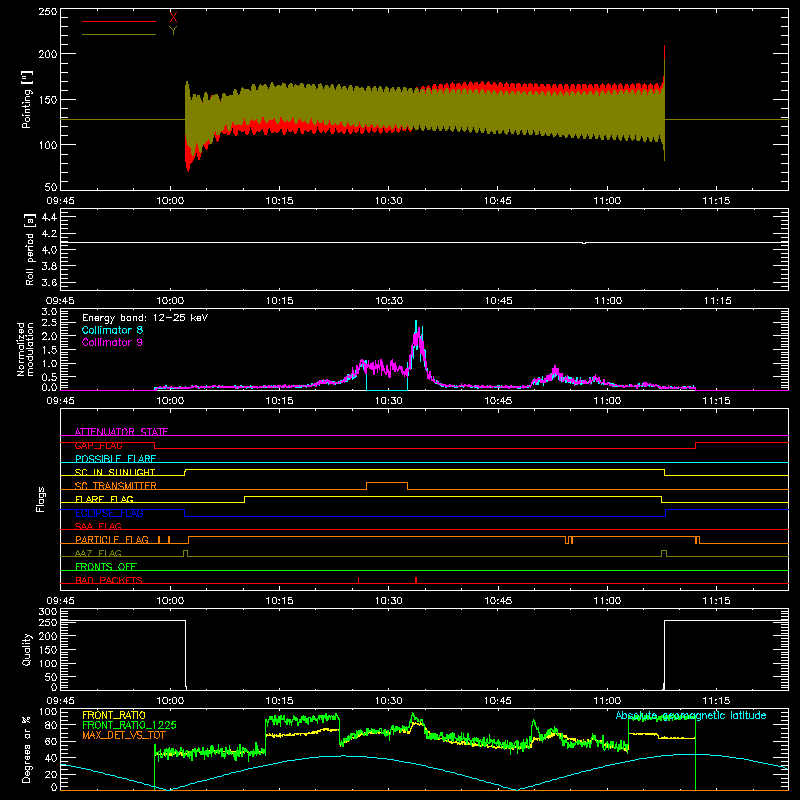Click the ATTENUATOR_STATE flag label
The image size is (800, 800).
(121, 432)
